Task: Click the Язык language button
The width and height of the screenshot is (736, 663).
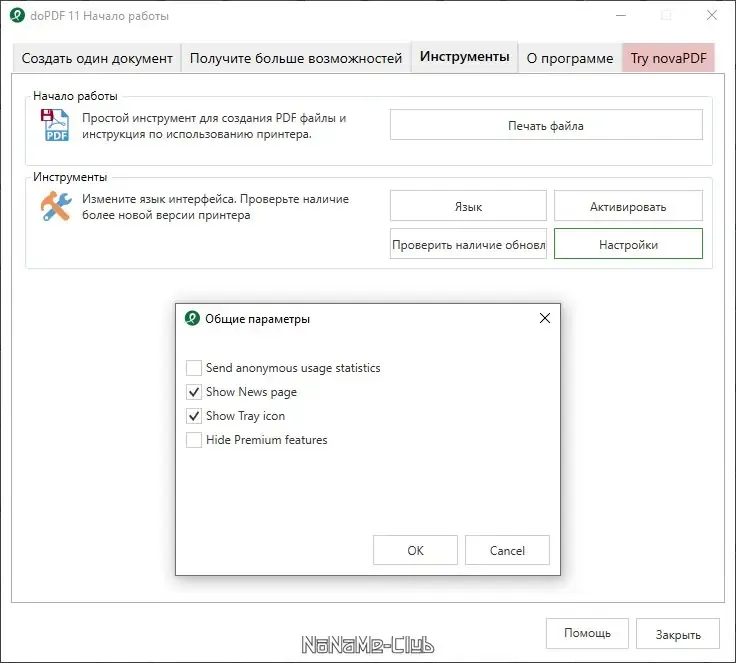Action: (468, 206)
